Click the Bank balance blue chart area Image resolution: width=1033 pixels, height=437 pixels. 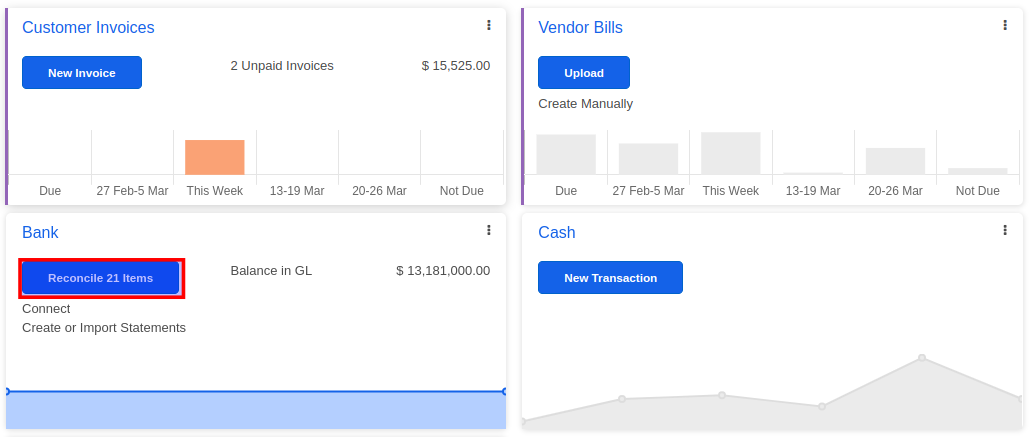click(x=256, y=410)
